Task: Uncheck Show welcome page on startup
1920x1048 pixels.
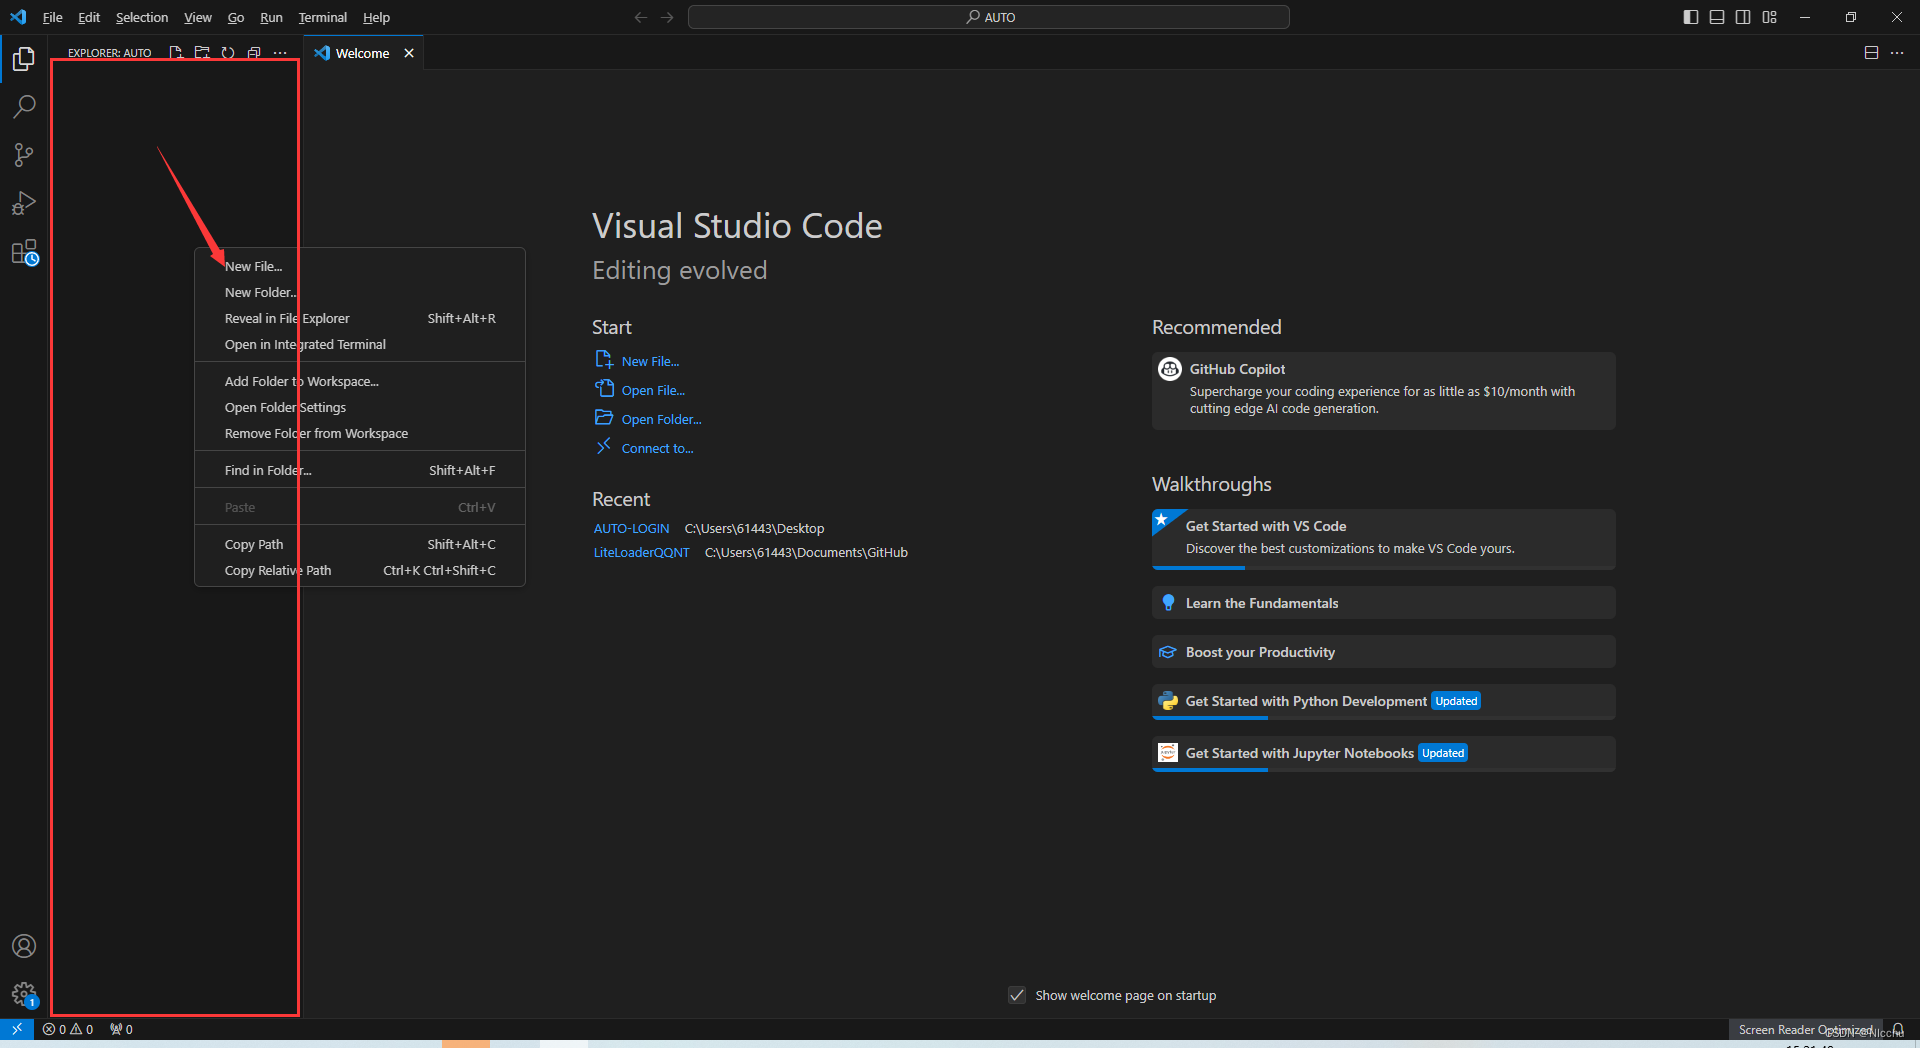Action: point(1017,995)
